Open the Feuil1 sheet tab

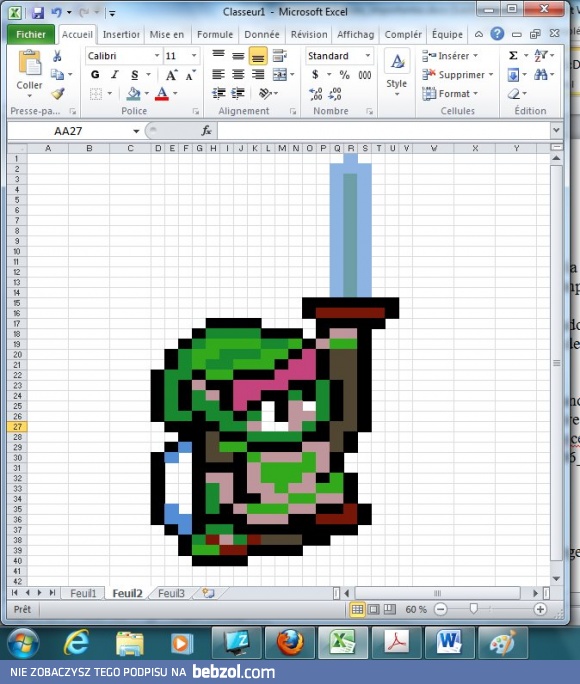83,593
